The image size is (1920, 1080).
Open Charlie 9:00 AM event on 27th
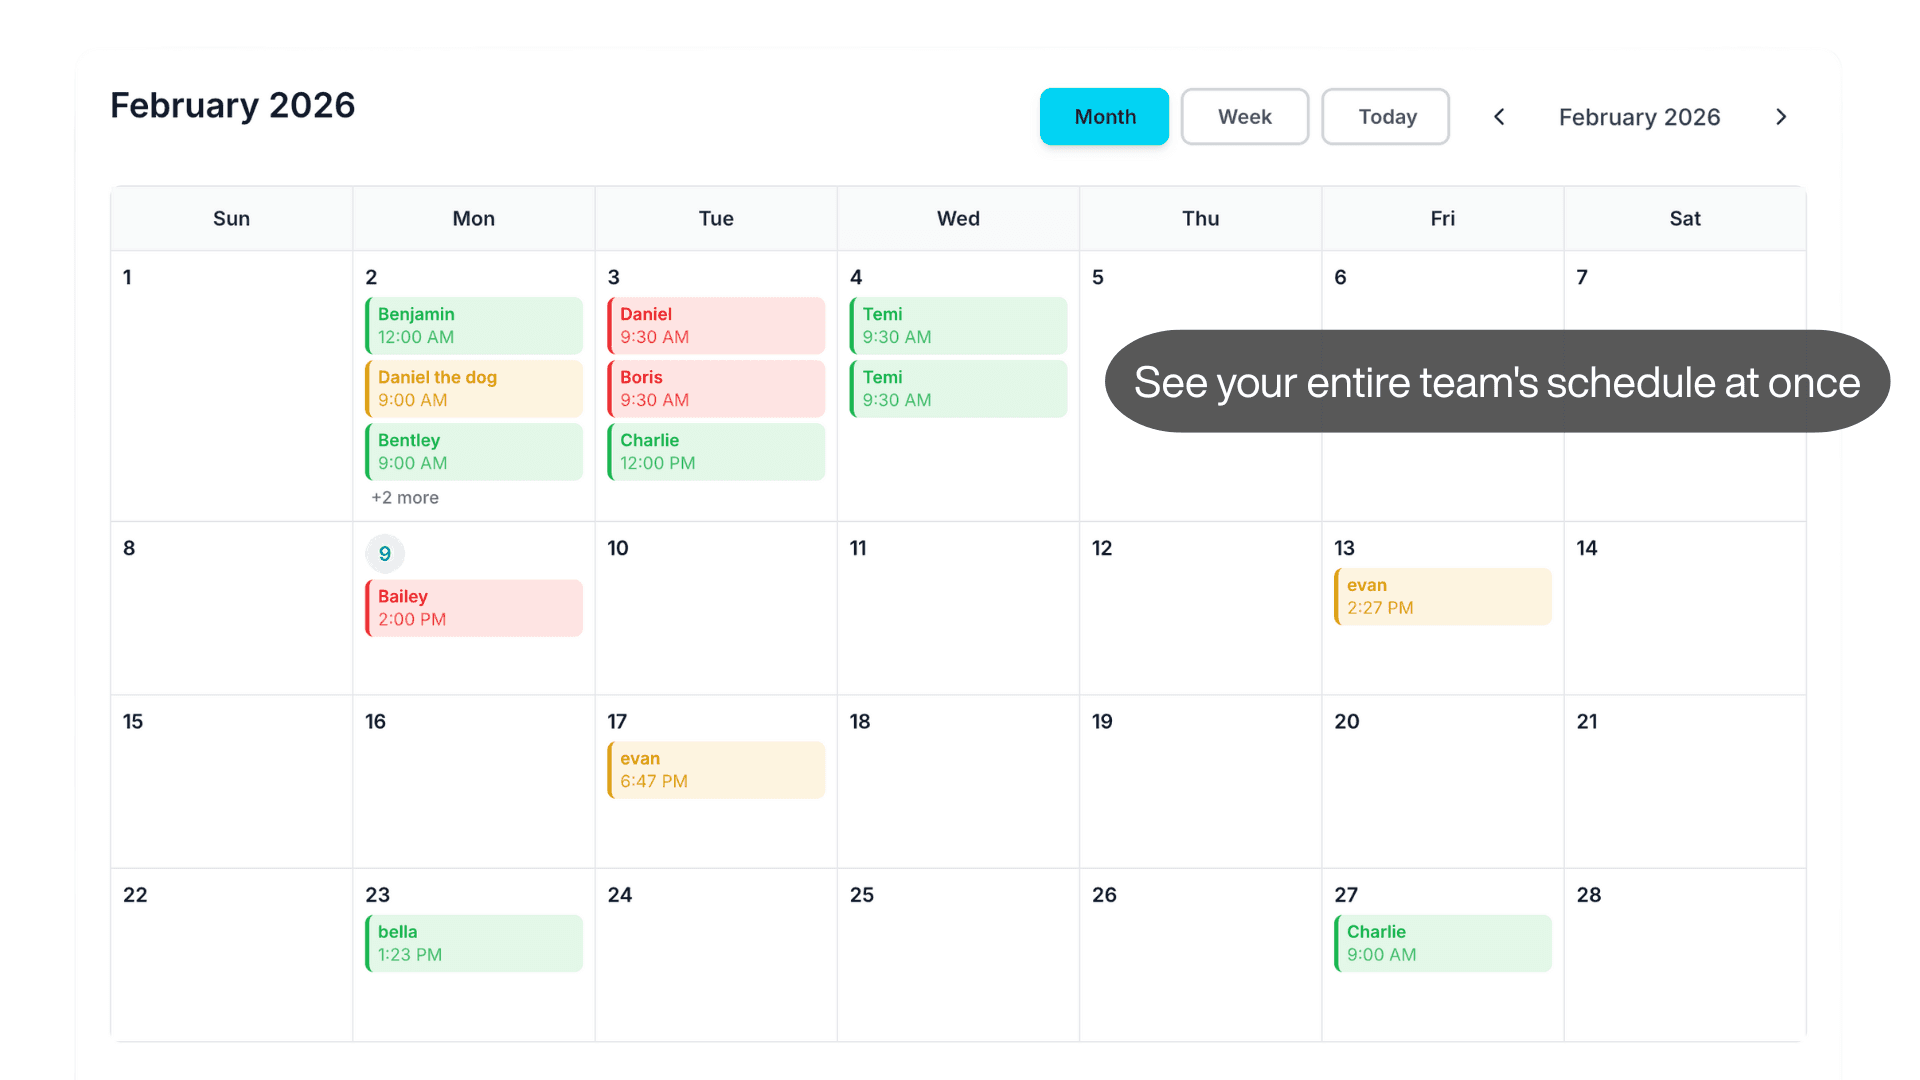pos(1442,943)
